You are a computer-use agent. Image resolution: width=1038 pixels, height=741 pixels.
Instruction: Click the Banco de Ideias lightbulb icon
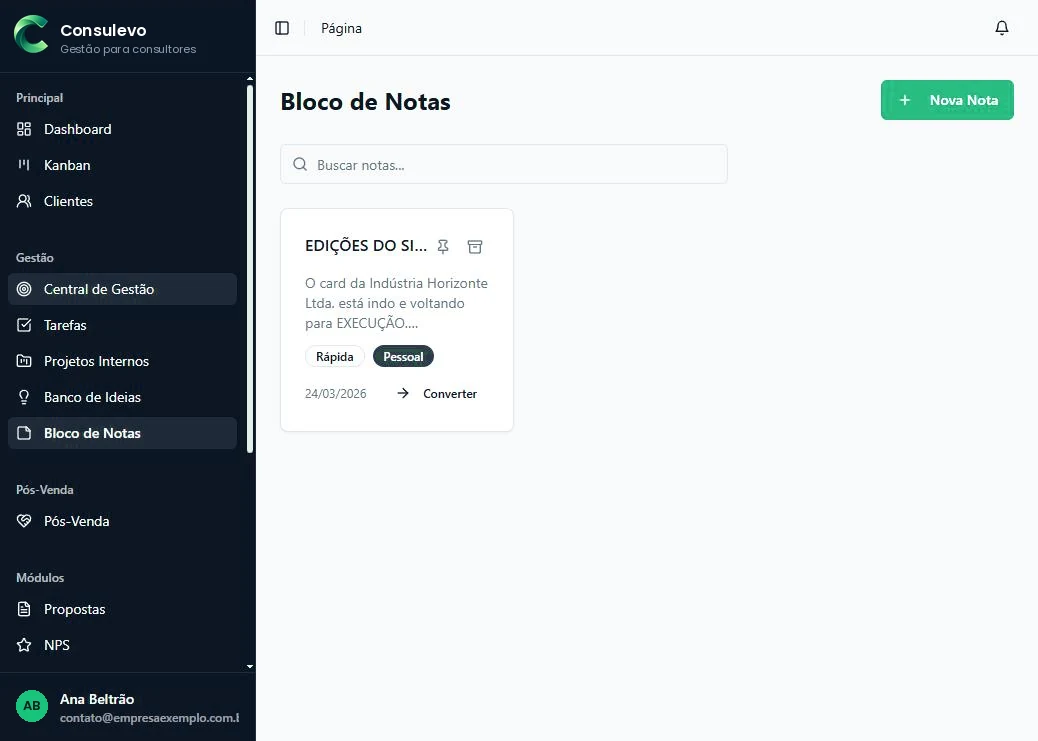coord(24,397)
